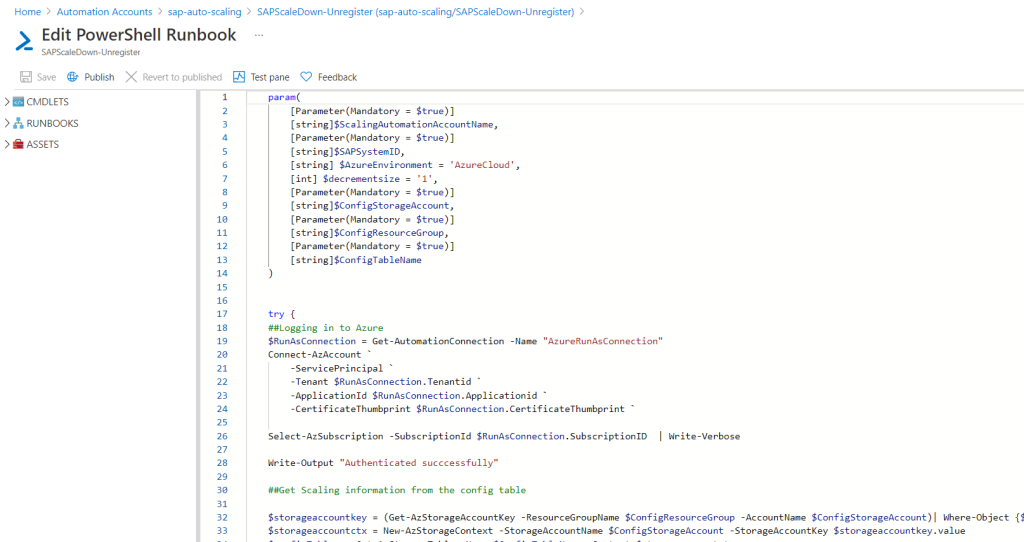The height and width of the screenshot is (542, 1024).
Task: Open the ellipsis more options menu
Action: [259, 35]
